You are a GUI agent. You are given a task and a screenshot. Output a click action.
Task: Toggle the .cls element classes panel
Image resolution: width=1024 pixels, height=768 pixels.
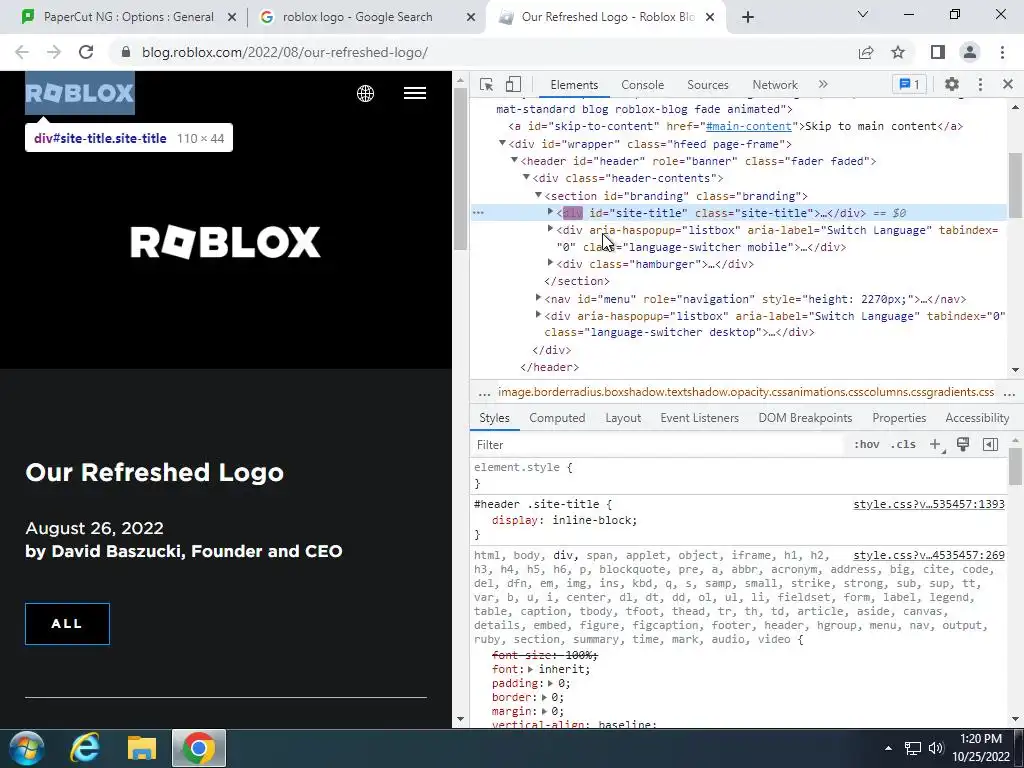point(904,445)
